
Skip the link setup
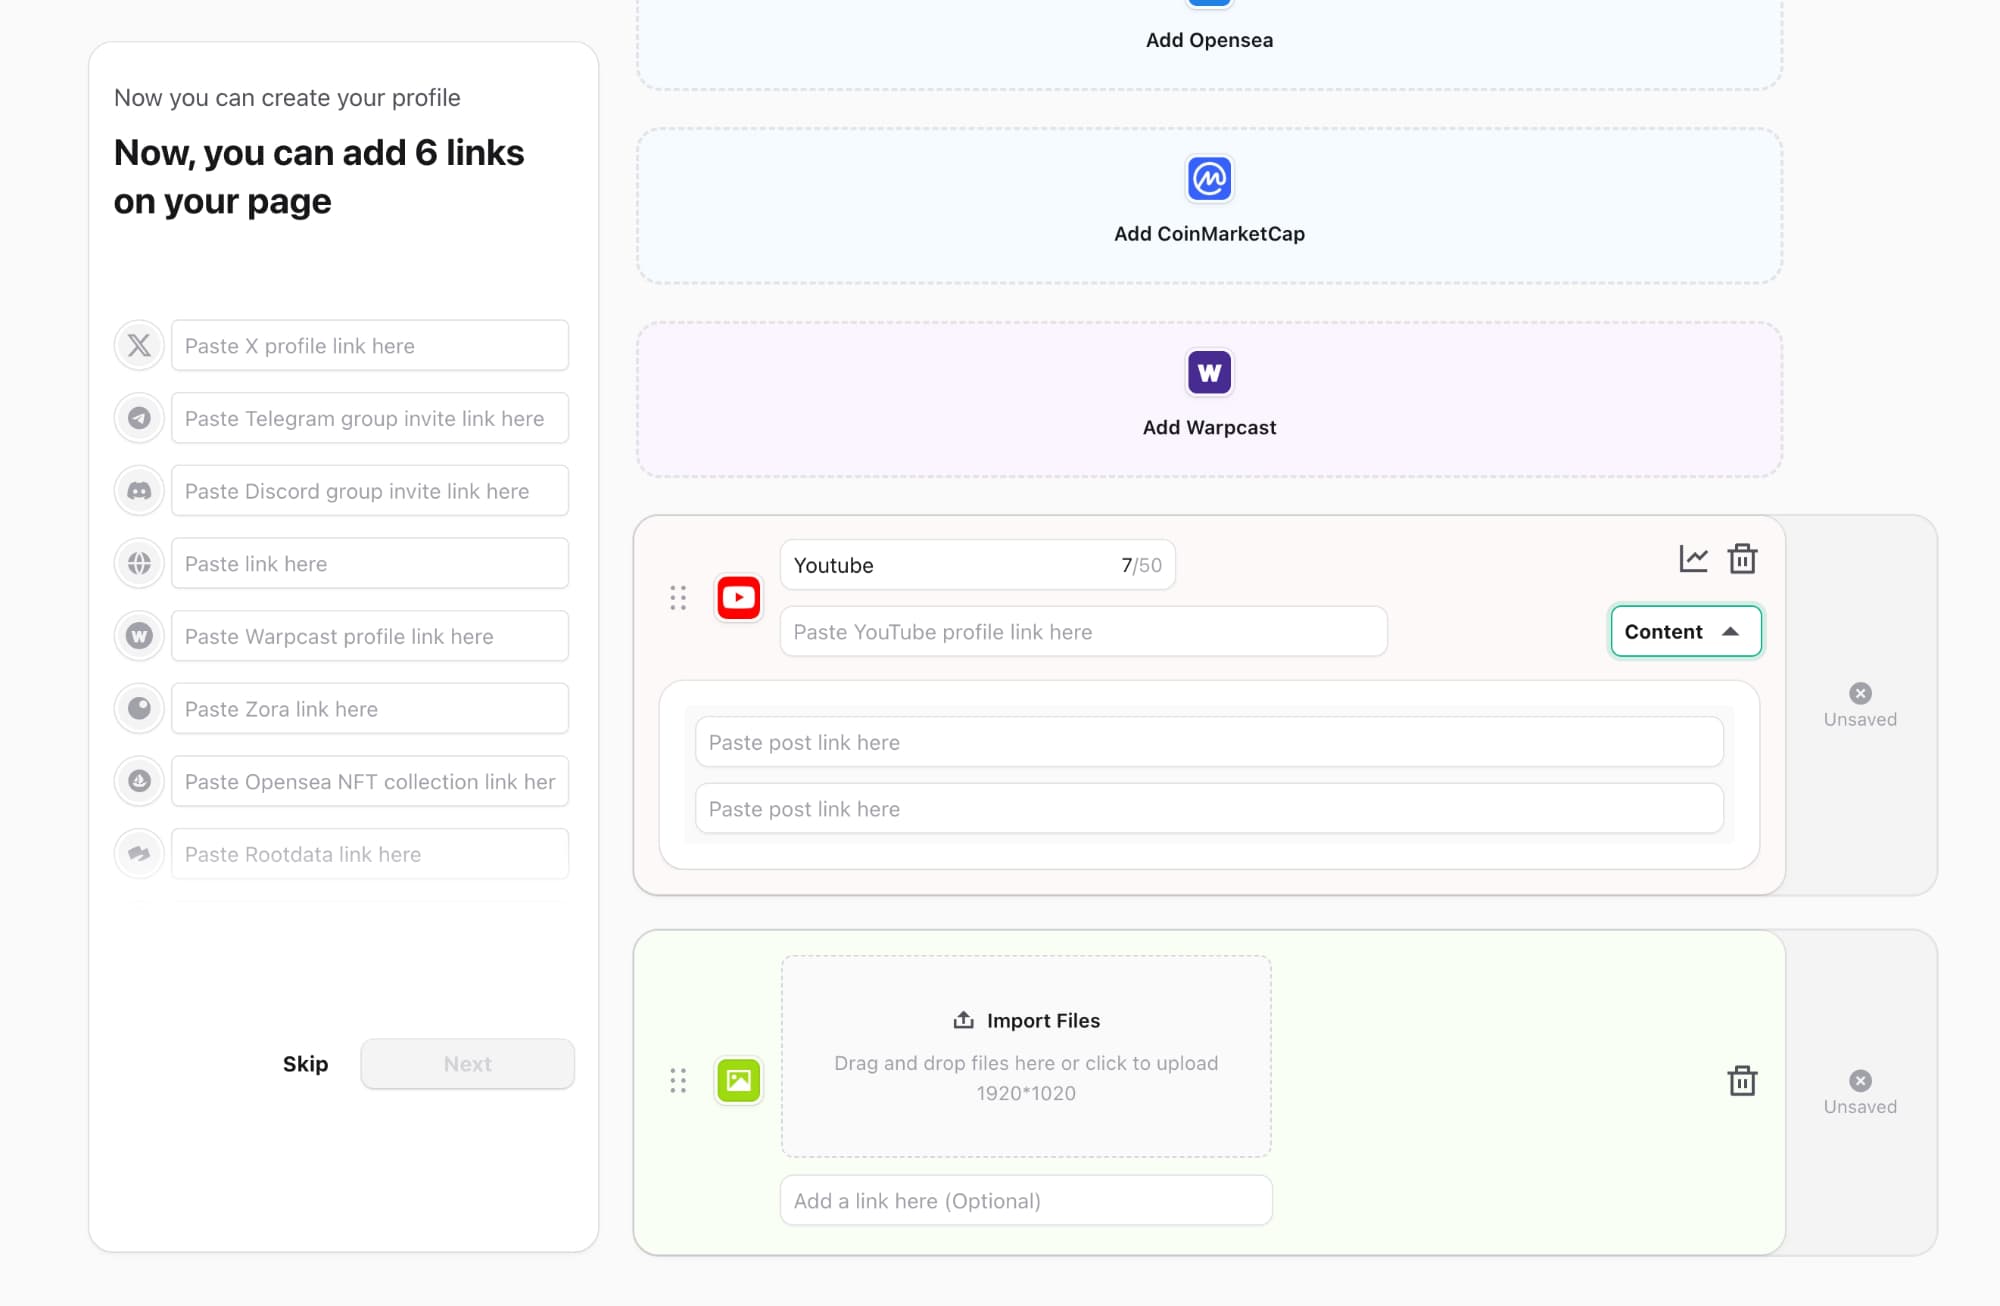pyautogui.click(x=305, y=1064)
